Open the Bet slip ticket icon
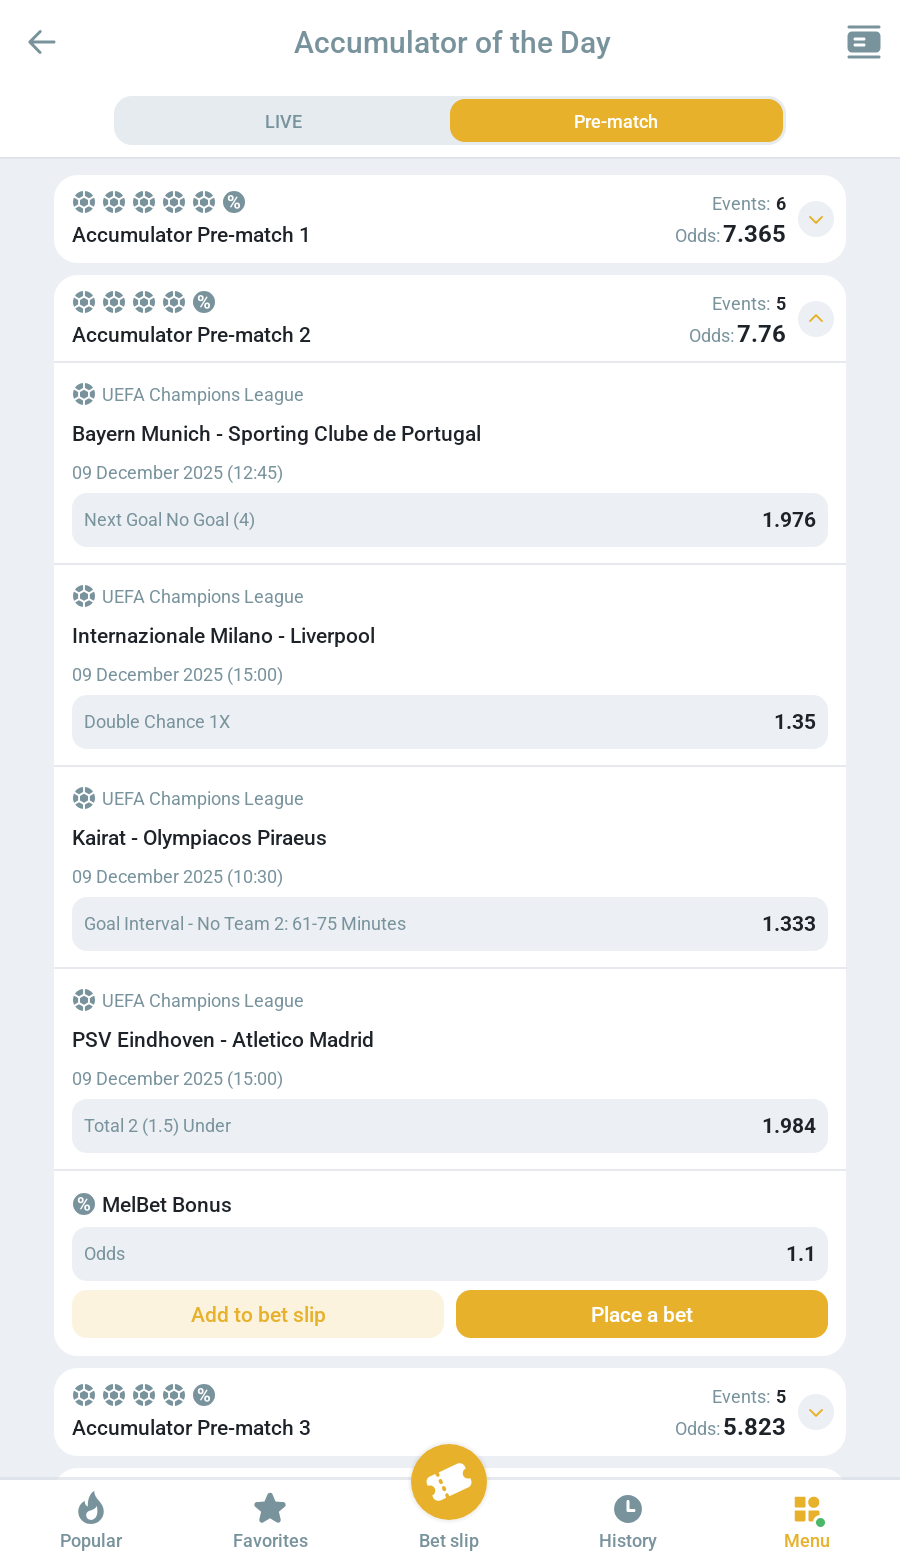The height and width of the screenshot is (1564, 900). click(449, 1484)
